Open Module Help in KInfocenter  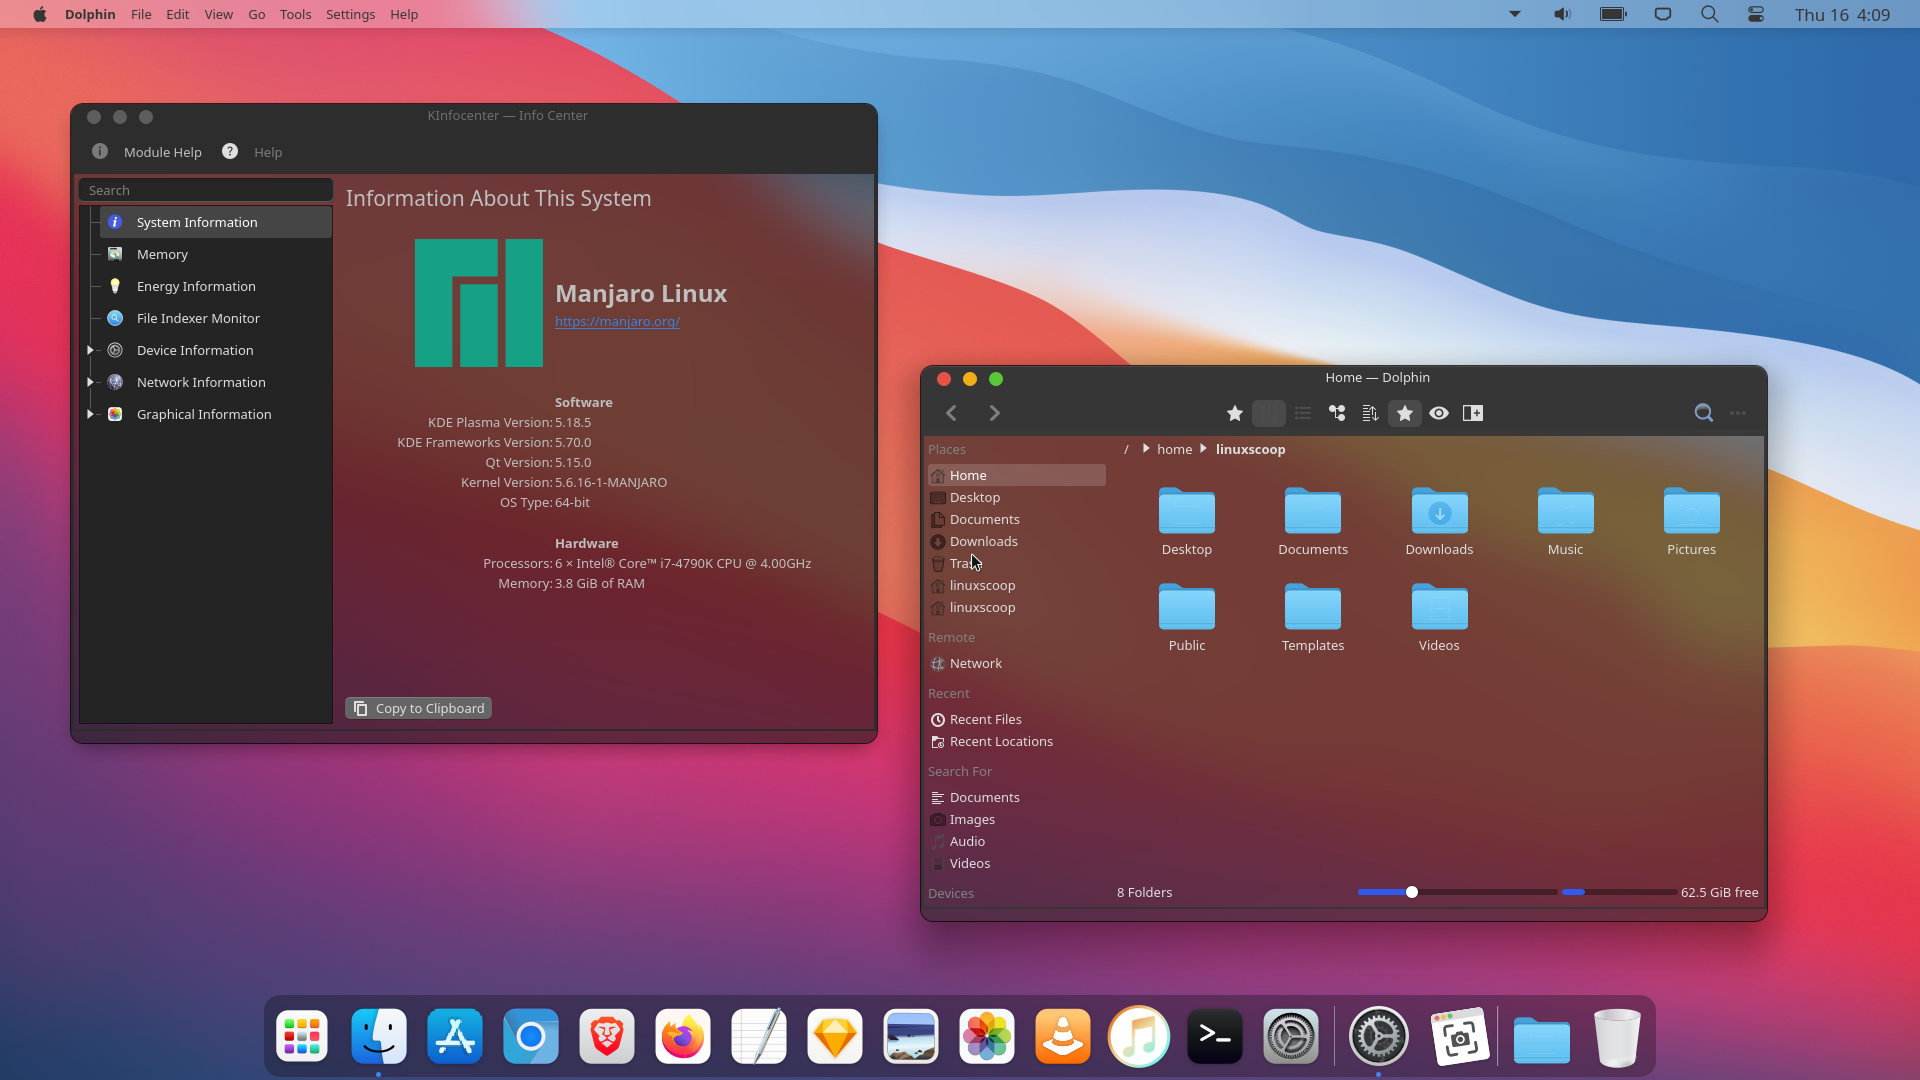[x=161, y=152]
